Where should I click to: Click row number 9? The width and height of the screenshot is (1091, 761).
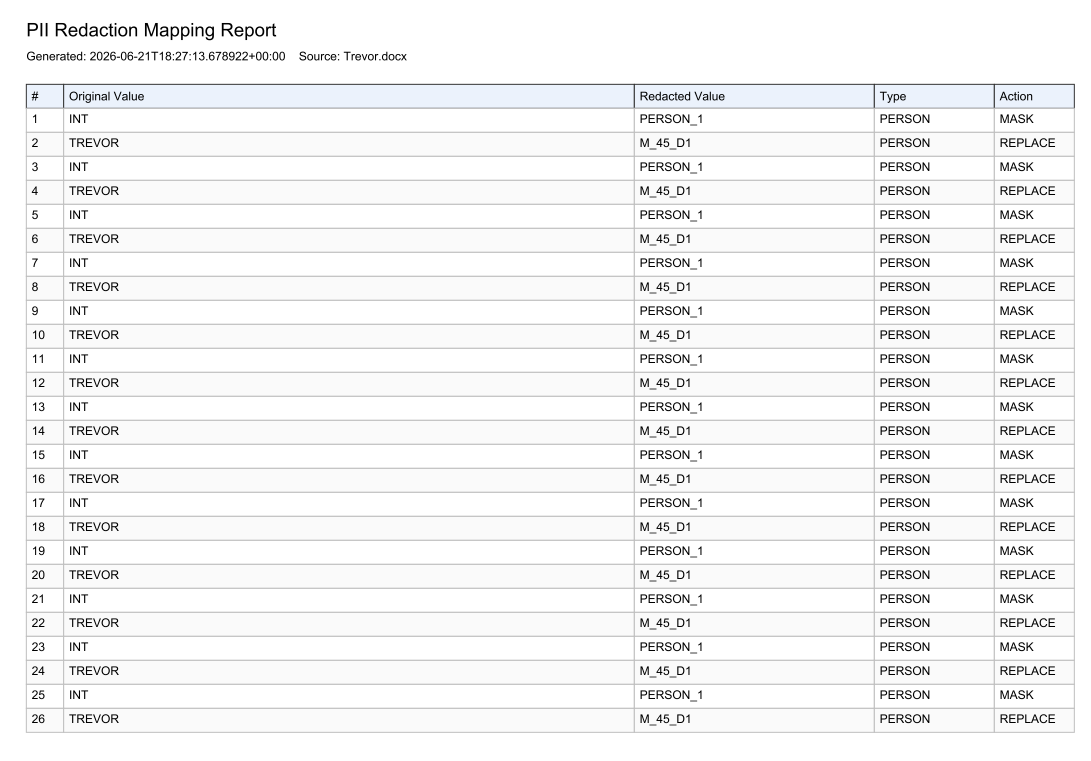[x=35, y=311]
